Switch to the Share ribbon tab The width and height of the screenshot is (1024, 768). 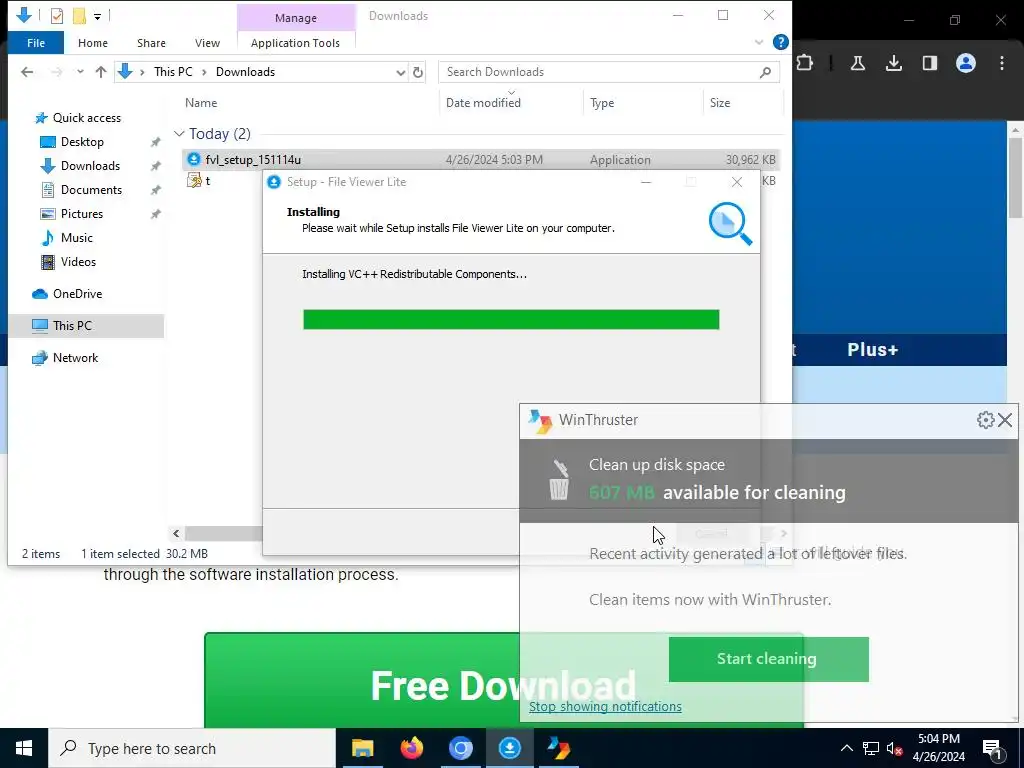point(151,43)
